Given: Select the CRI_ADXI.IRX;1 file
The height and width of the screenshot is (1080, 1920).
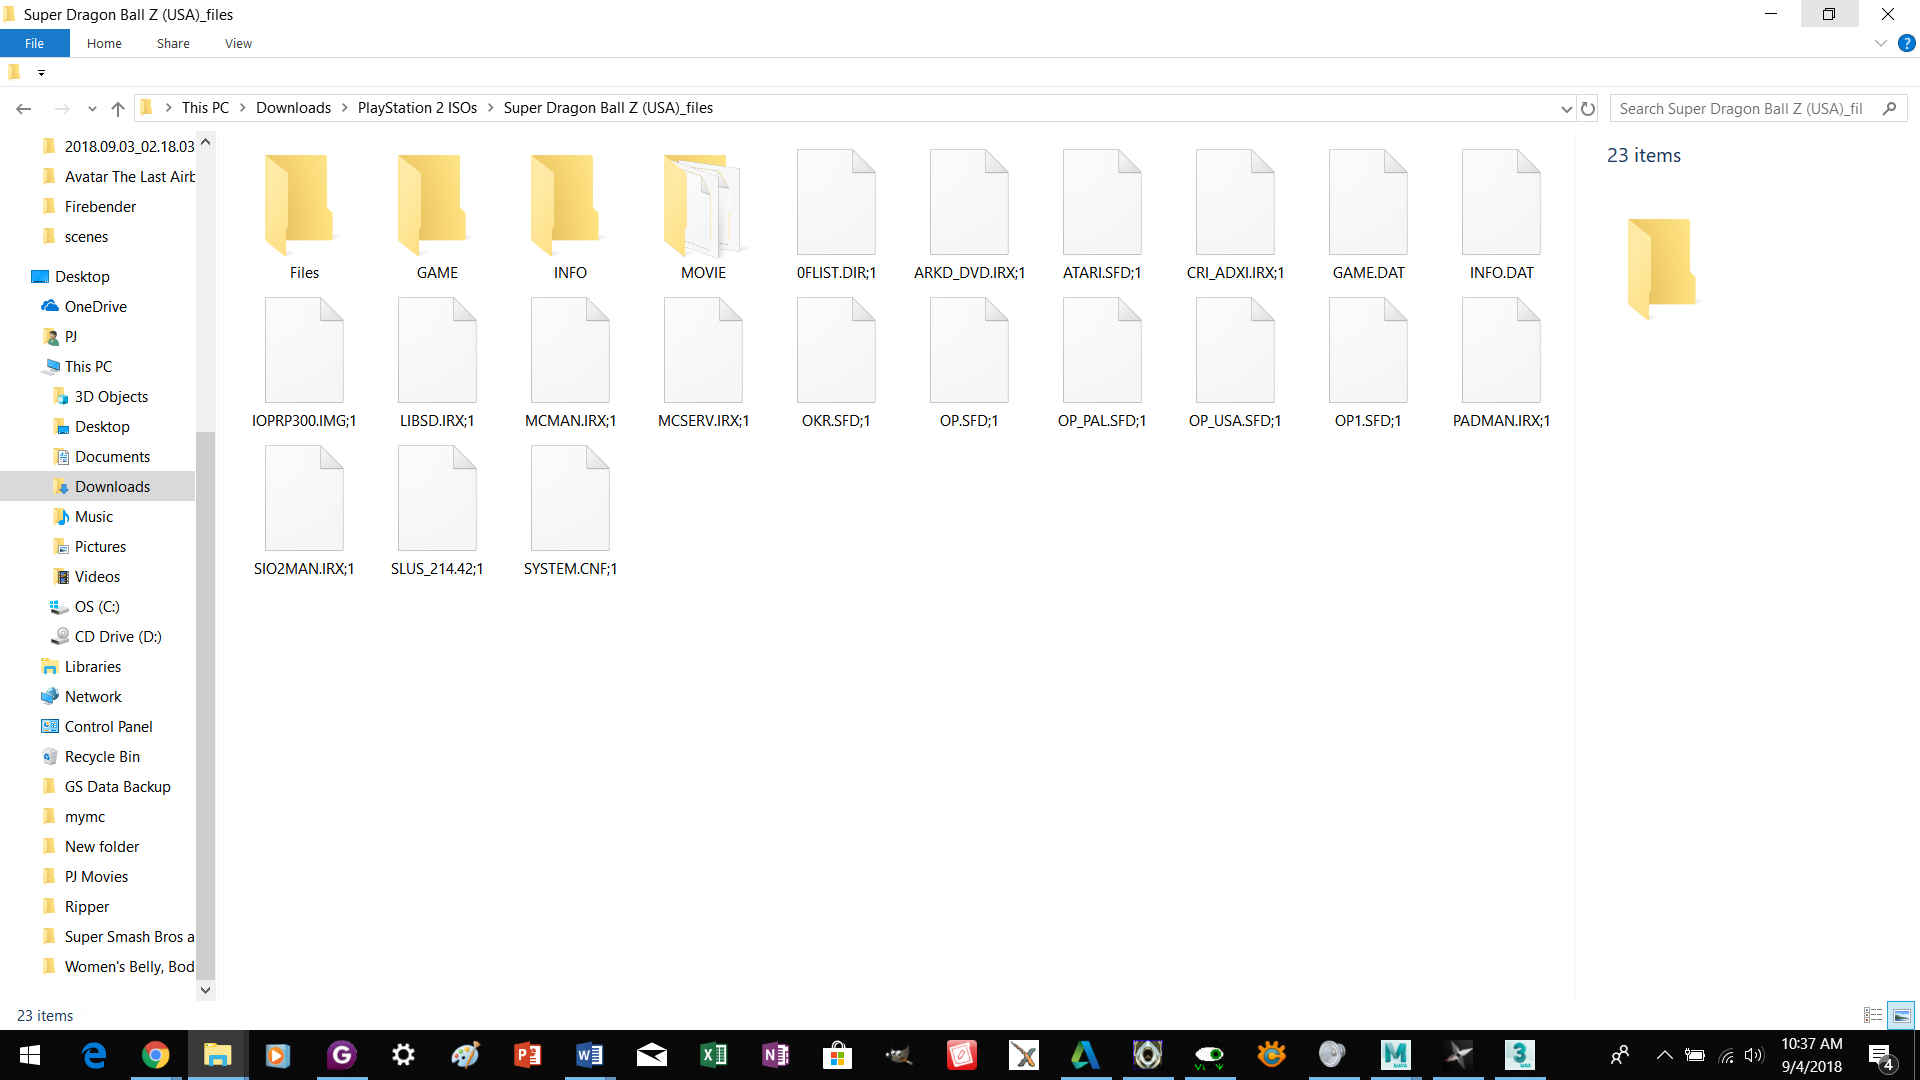Looking at the screenshot, I should coord(1235,215).
